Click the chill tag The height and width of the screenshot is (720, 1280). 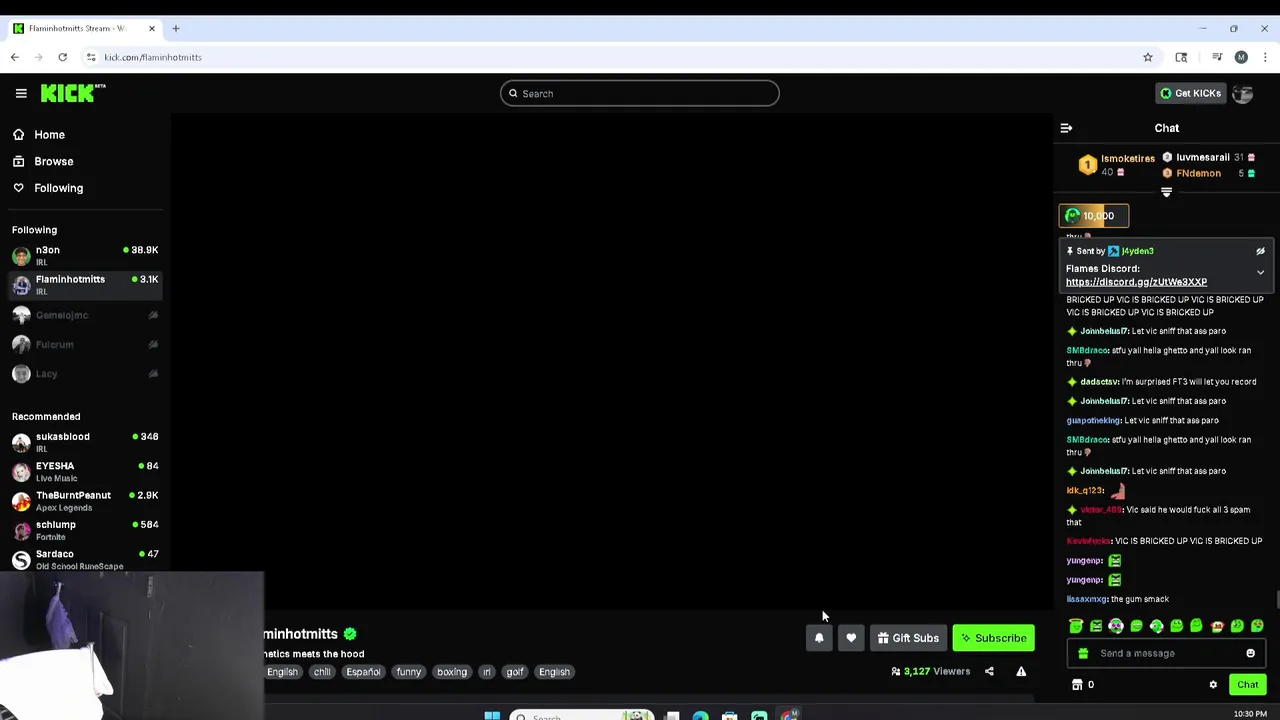coord(322,672)
